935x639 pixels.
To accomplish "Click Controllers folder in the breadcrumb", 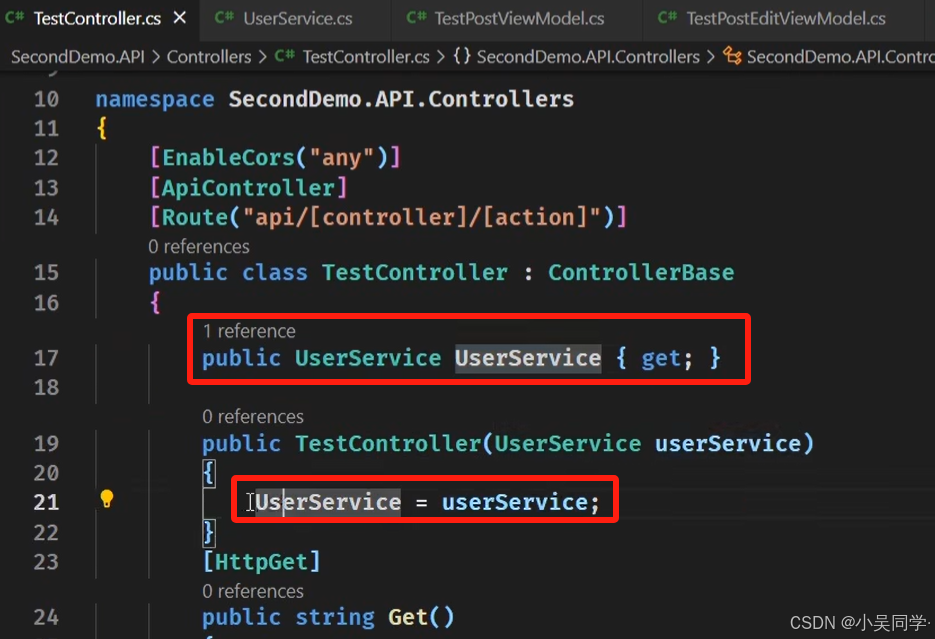I will [209, 57].
